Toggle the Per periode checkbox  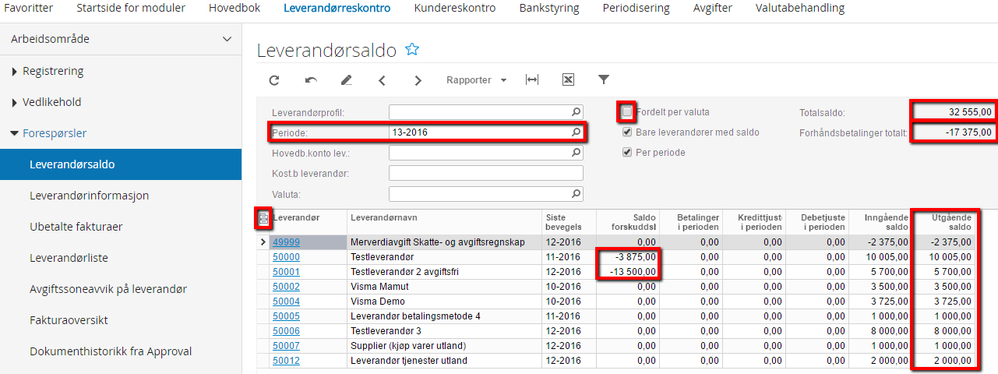[x=628, y=153]
